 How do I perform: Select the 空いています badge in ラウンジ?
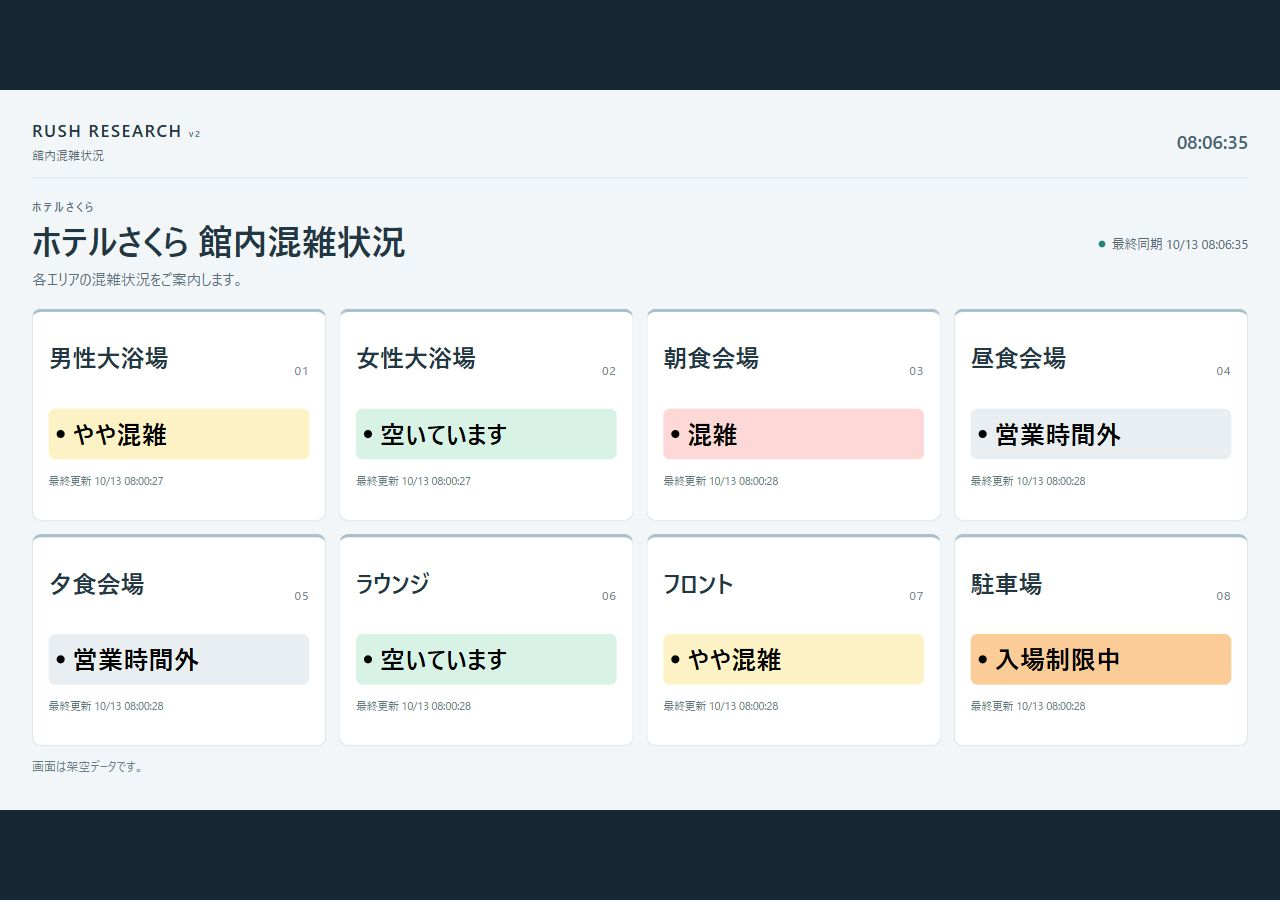486,659
